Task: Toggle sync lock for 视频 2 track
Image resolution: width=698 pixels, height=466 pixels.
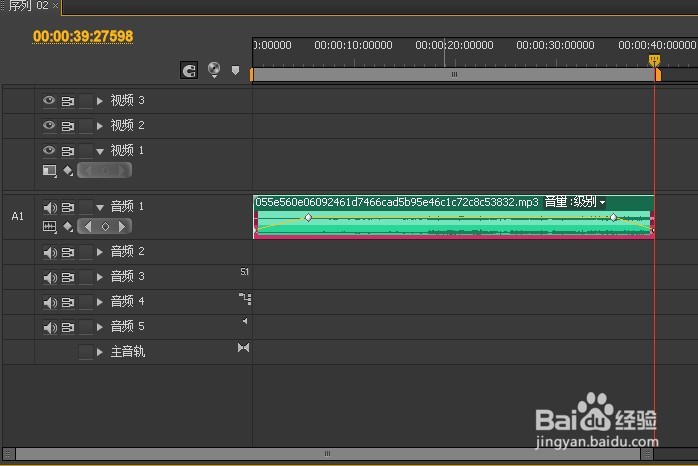Action: (x=68, y=126)
